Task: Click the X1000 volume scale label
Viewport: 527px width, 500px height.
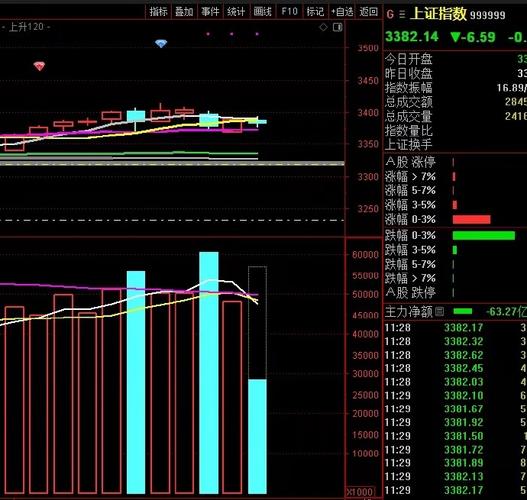Action: 360,493
